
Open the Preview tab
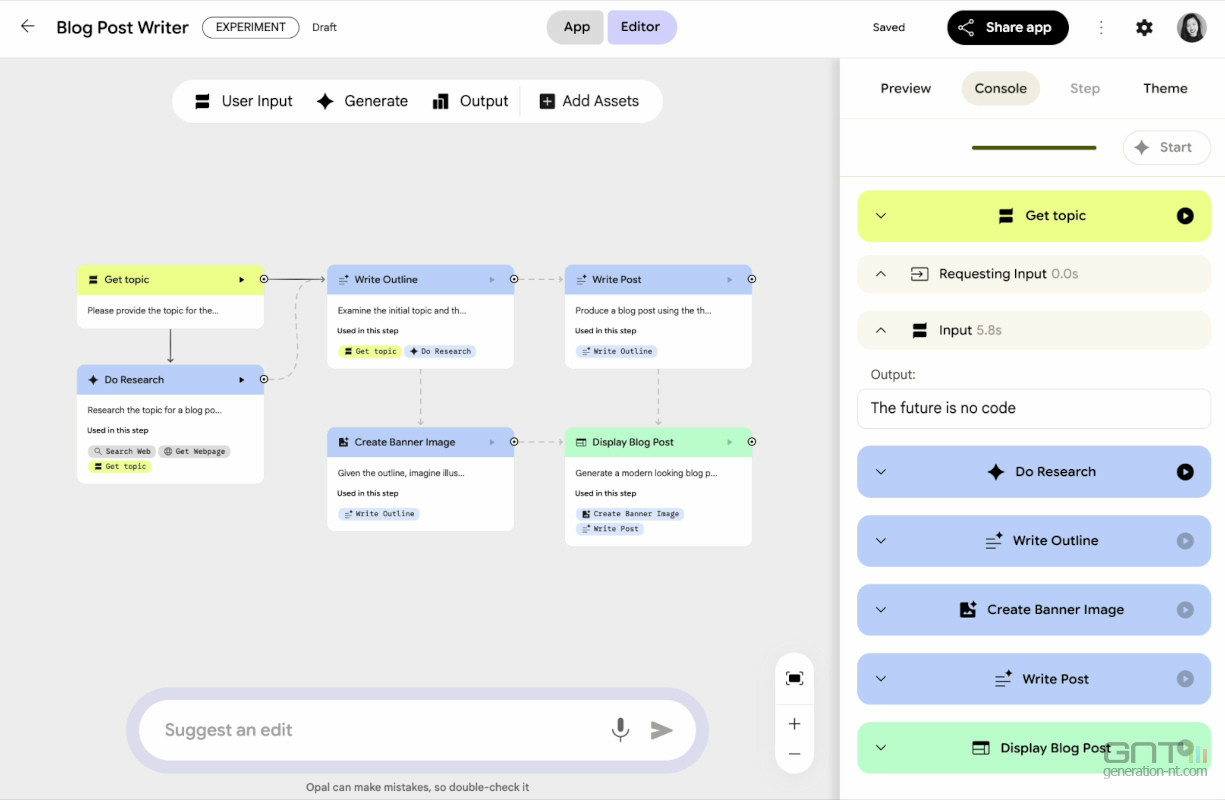click(905, 88)
